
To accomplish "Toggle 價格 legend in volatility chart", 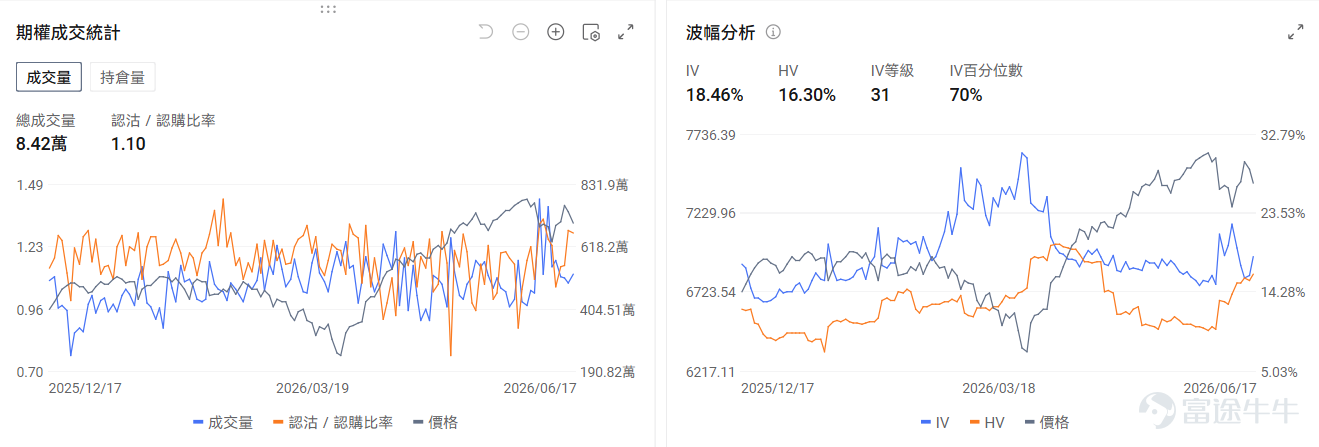I will coord(1047,422).
